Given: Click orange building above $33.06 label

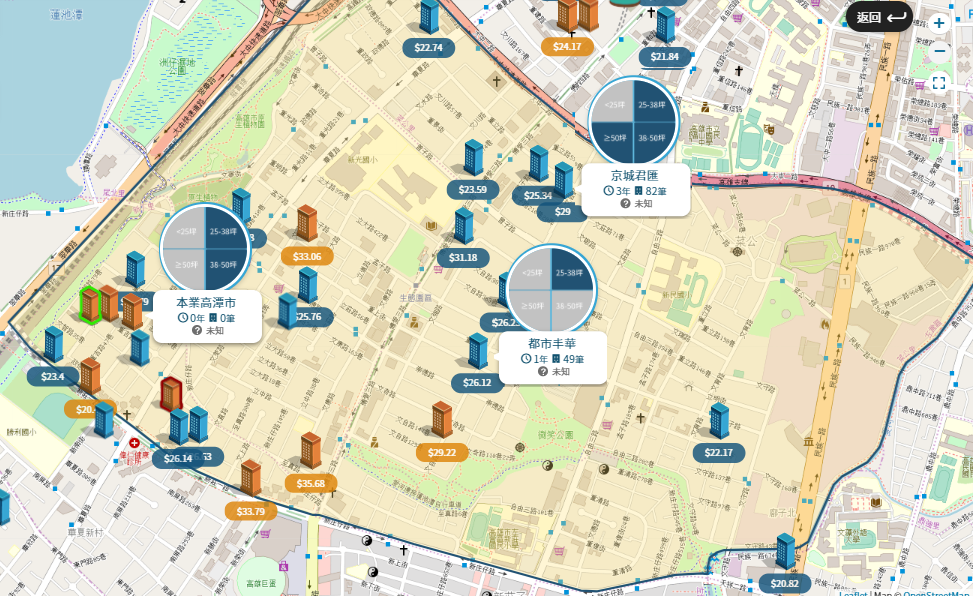Looking at the screenshot, I should pos(307,223).
